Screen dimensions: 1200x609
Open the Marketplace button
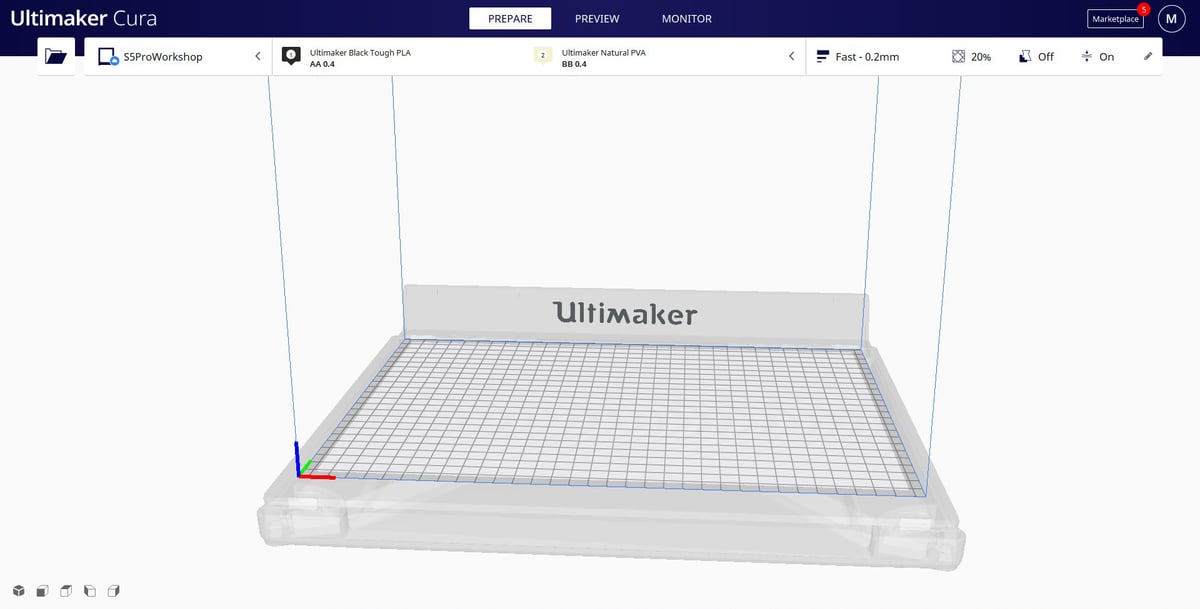coord(1115,19)
